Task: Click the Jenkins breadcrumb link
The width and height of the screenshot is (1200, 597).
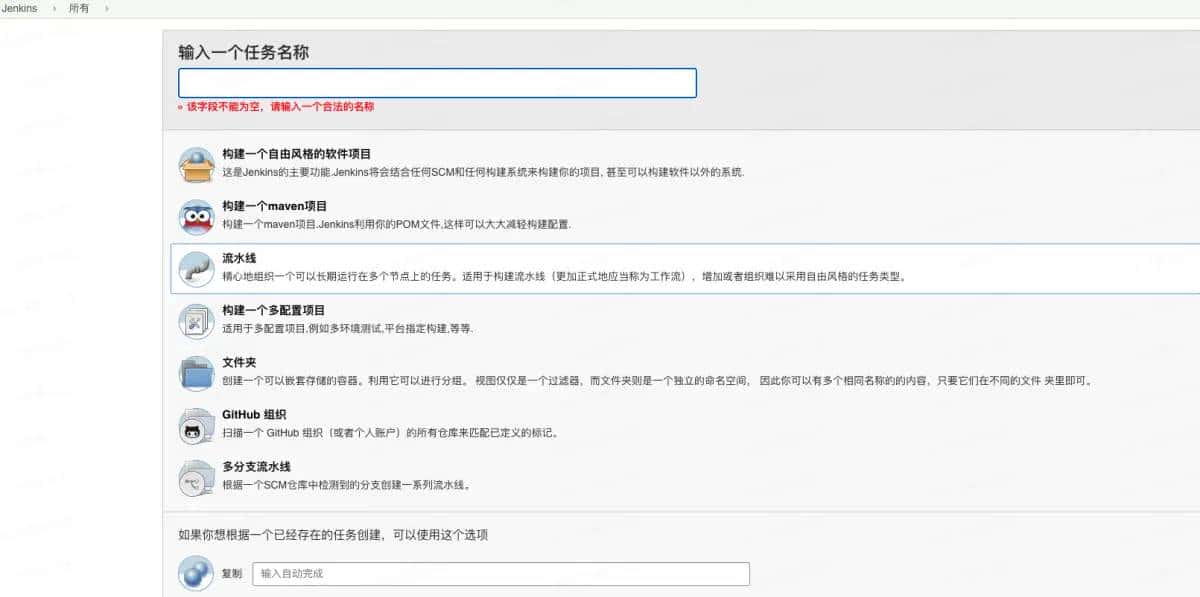Action: pyautogui.click(x=17, y=8)
